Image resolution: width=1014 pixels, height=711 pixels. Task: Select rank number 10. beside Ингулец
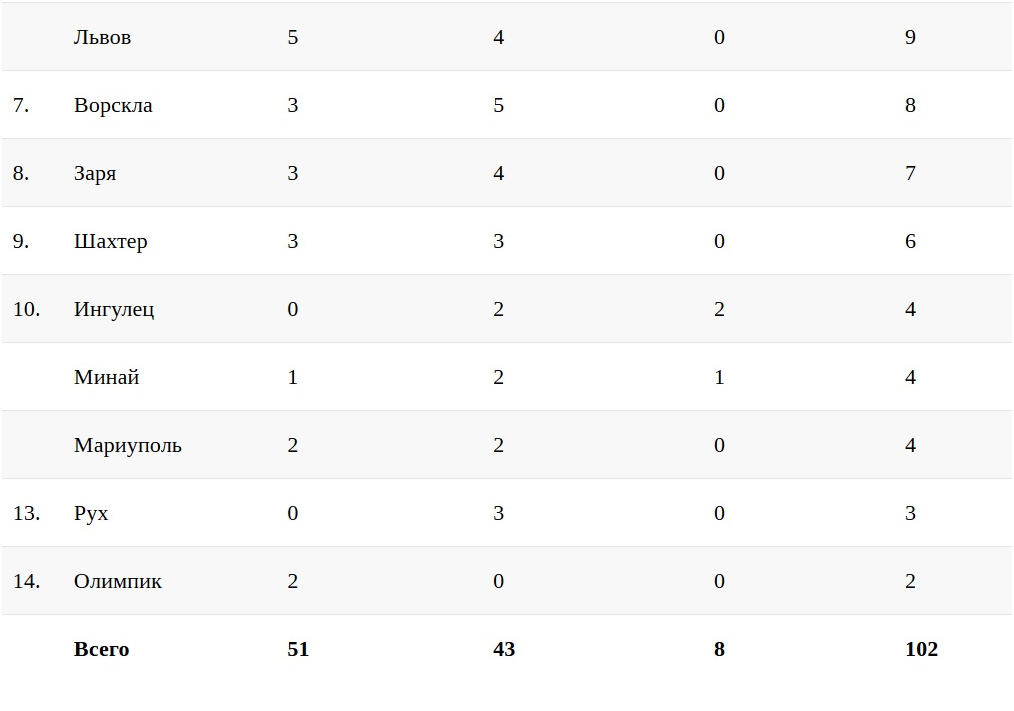(x=26, y=310)
